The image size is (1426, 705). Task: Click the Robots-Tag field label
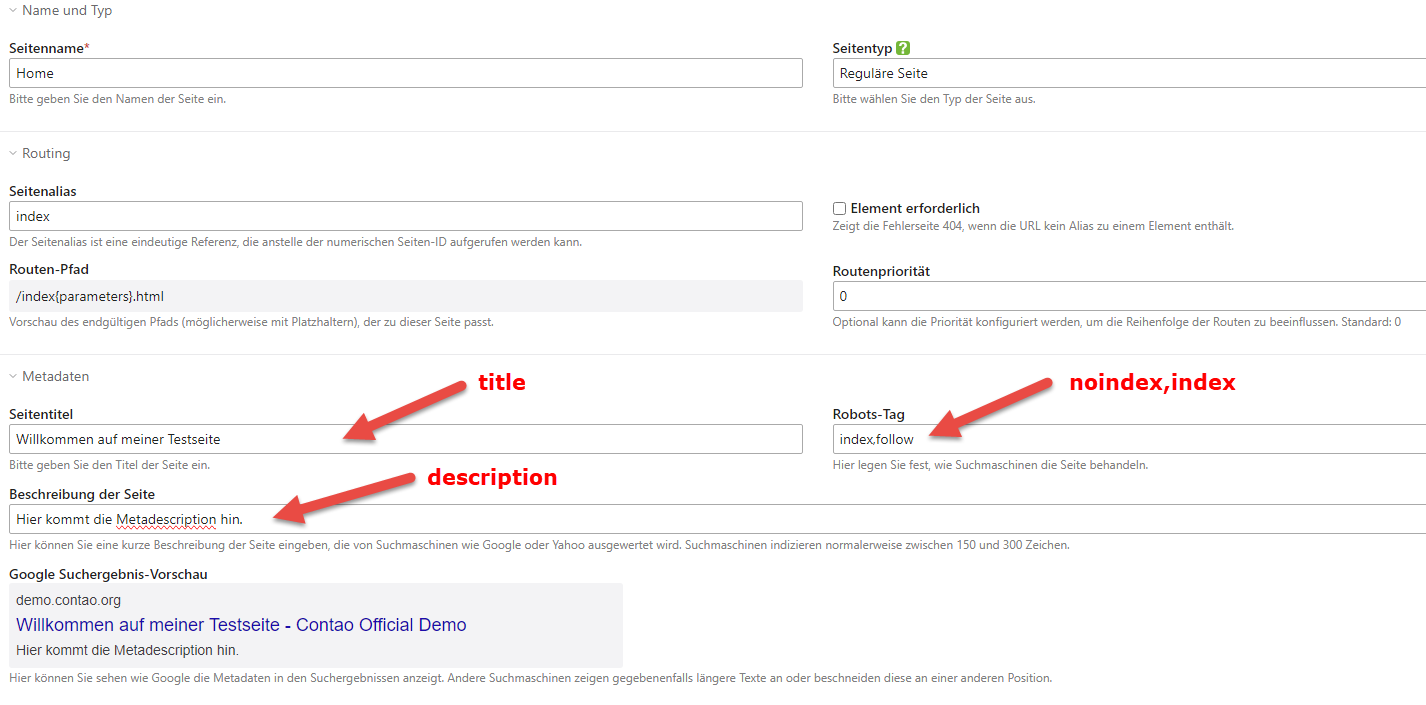(x=867, y=414)
